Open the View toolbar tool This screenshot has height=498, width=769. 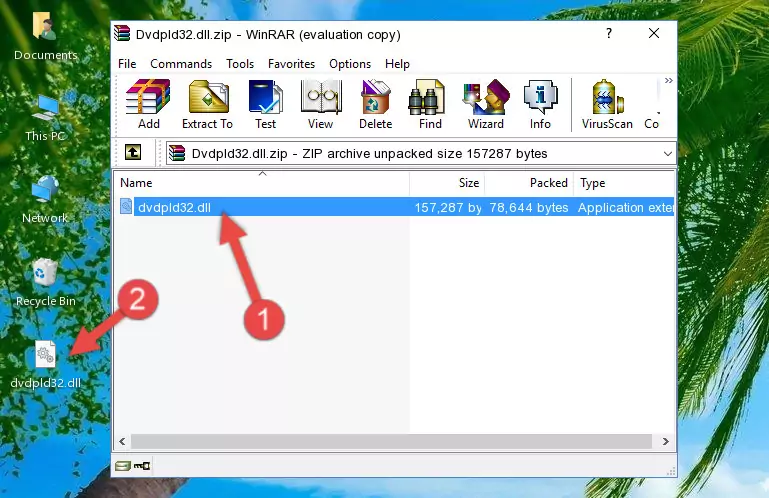coord(321,104)
